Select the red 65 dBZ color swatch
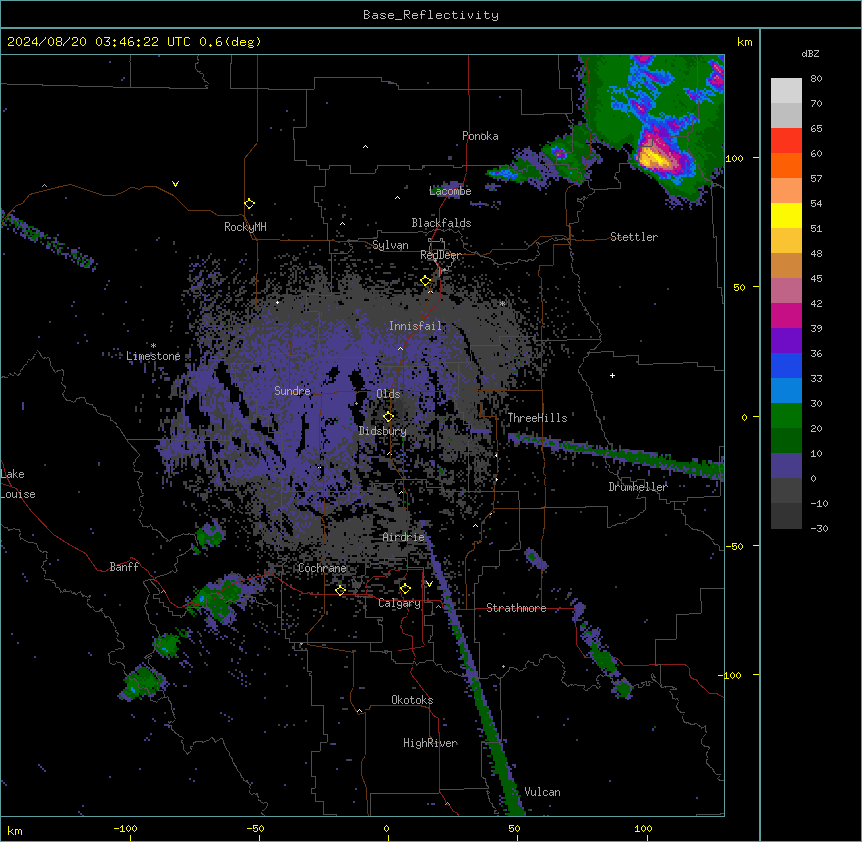 (x=786, y=141)
